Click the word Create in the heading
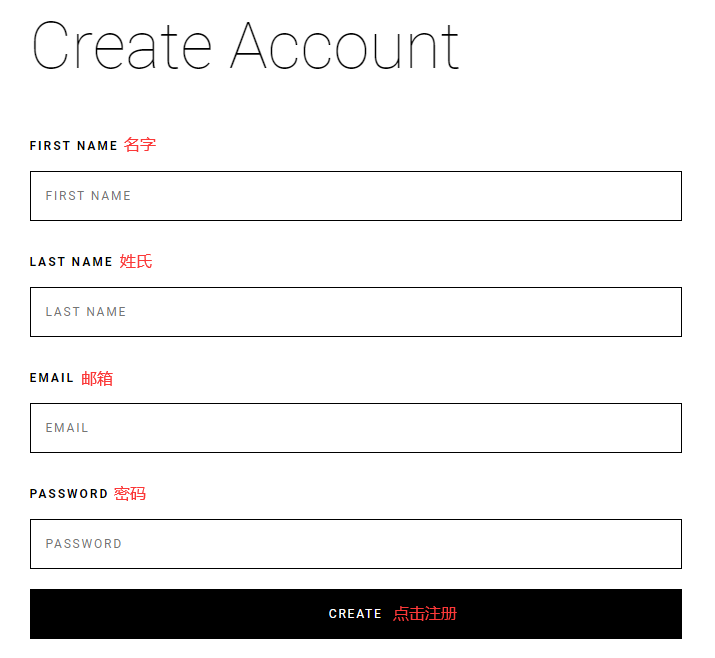 tap(122, 46)
